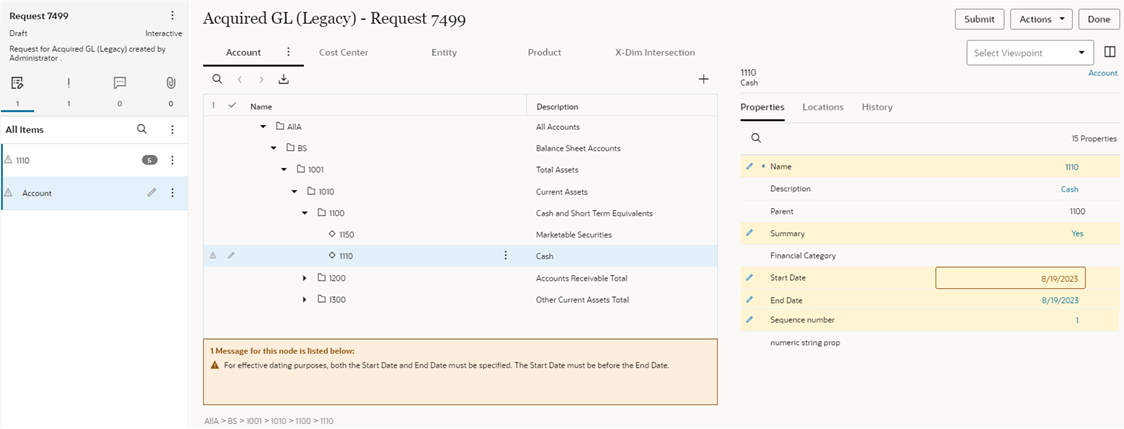
Task: Click the Start Date input field
Action: click(1010, 278)
